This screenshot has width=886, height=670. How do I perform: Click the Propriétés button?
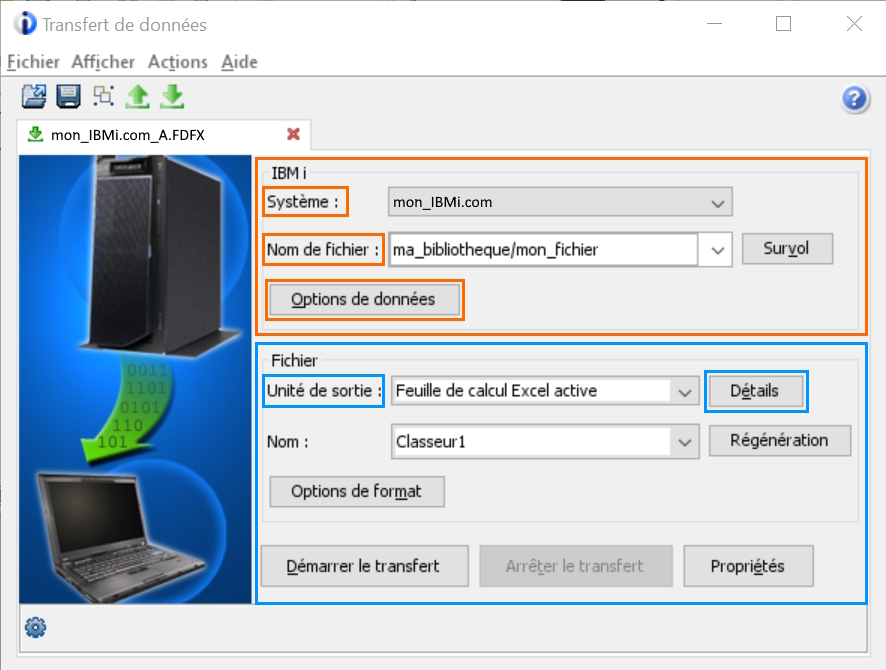(x=748, y=565)
